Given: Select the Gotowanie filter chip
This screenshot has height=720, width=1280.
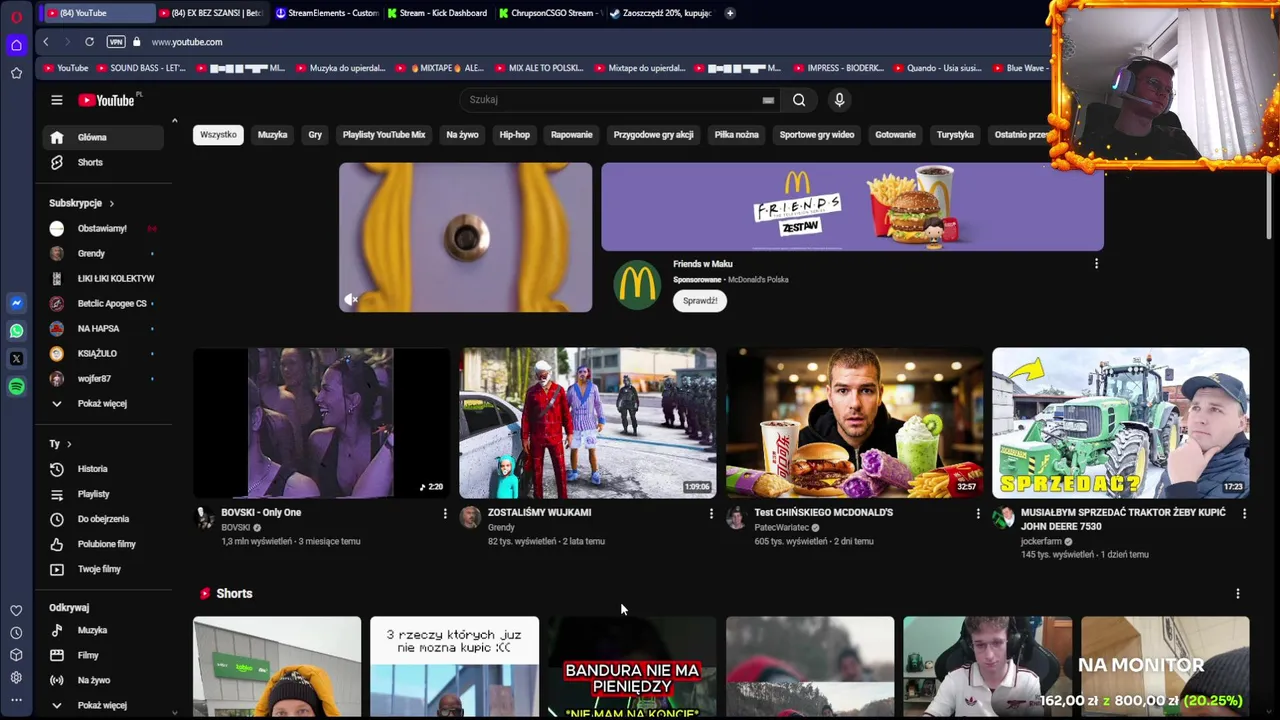Looking at the screenshot, I should pos(895,135).
